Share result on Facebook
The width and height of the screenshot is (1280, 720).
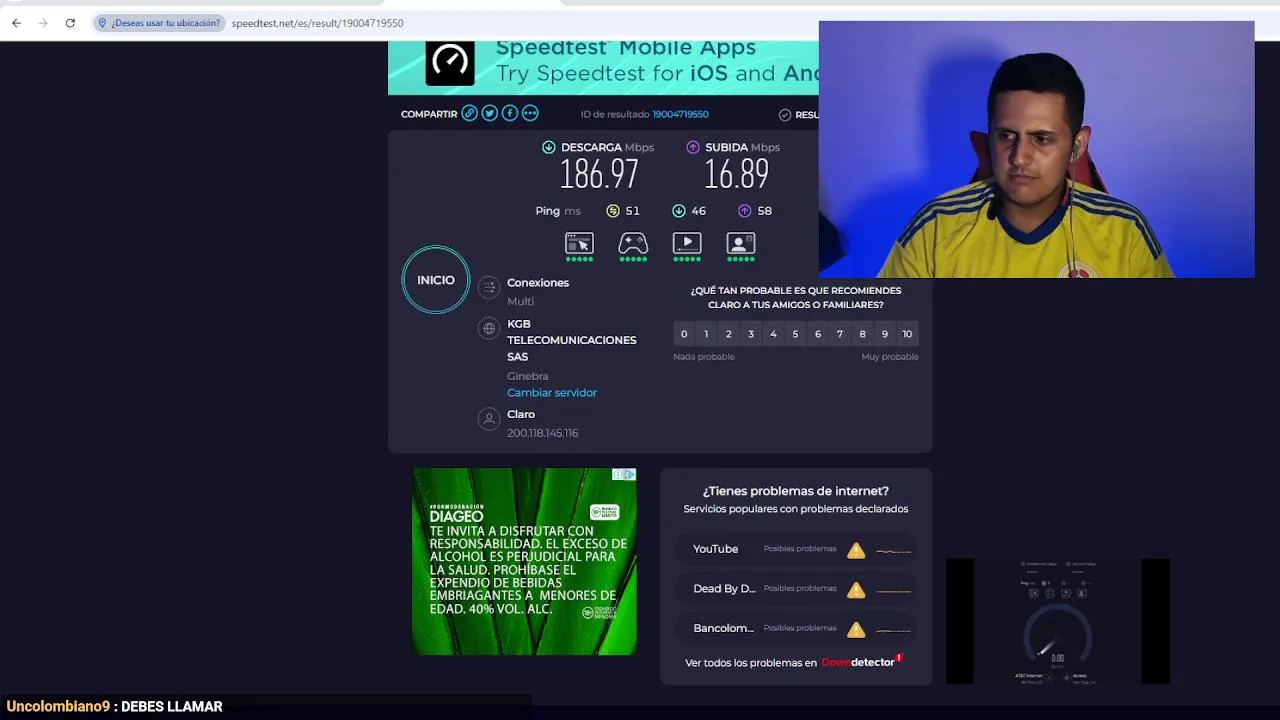(x=509, y=113)
